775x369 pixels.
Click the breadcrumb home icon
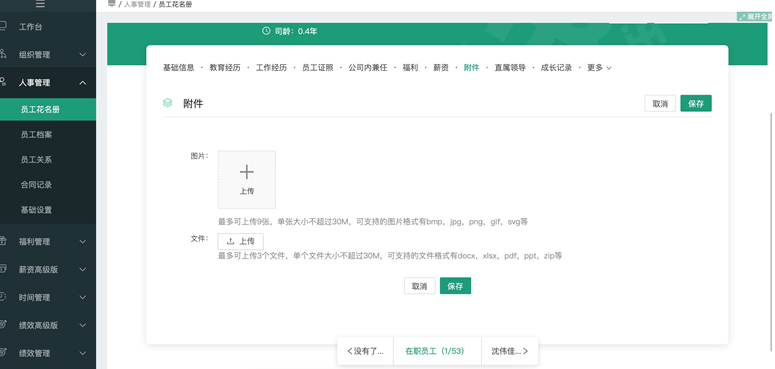(111, 4)
